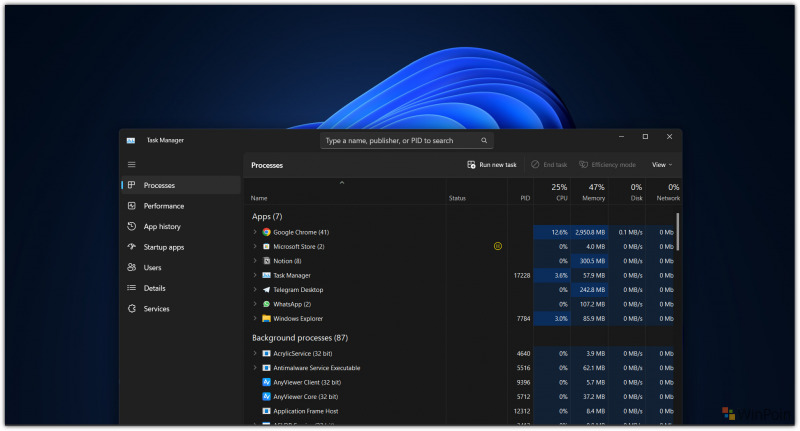Open the Services page
The width and height of the screenshot is (800, 431).
pyautogui.click(x=181, y=309)
